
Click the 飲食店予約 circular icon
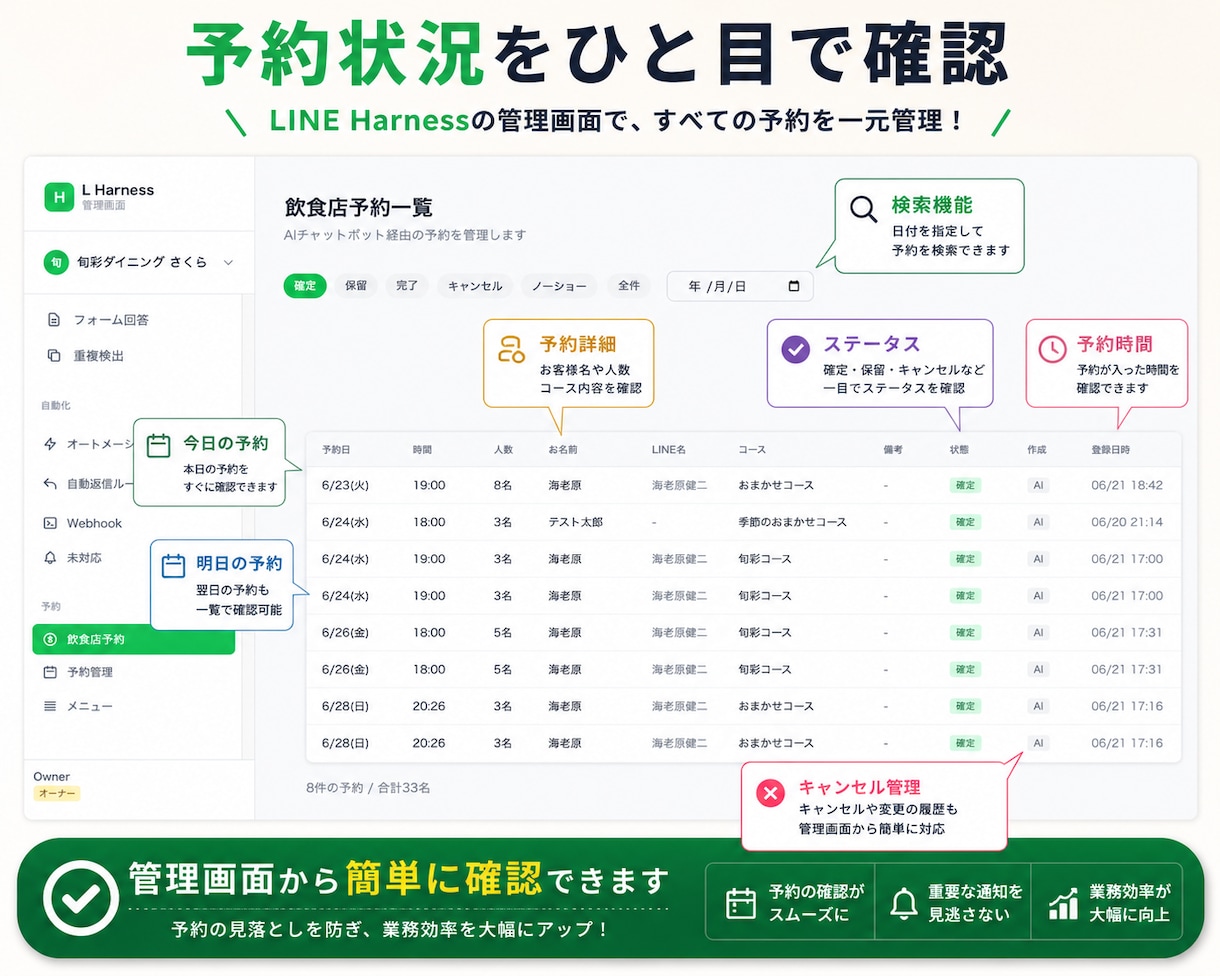point(50,639)
